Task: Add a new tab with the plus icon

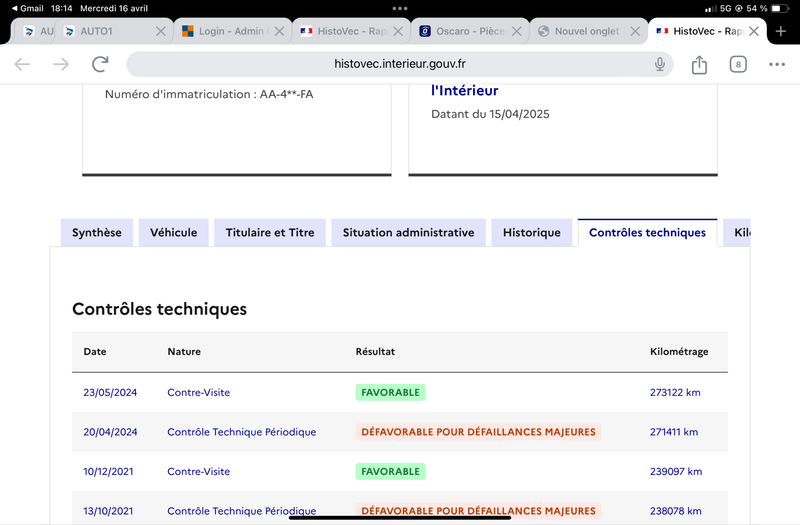Action: [781, 31]
